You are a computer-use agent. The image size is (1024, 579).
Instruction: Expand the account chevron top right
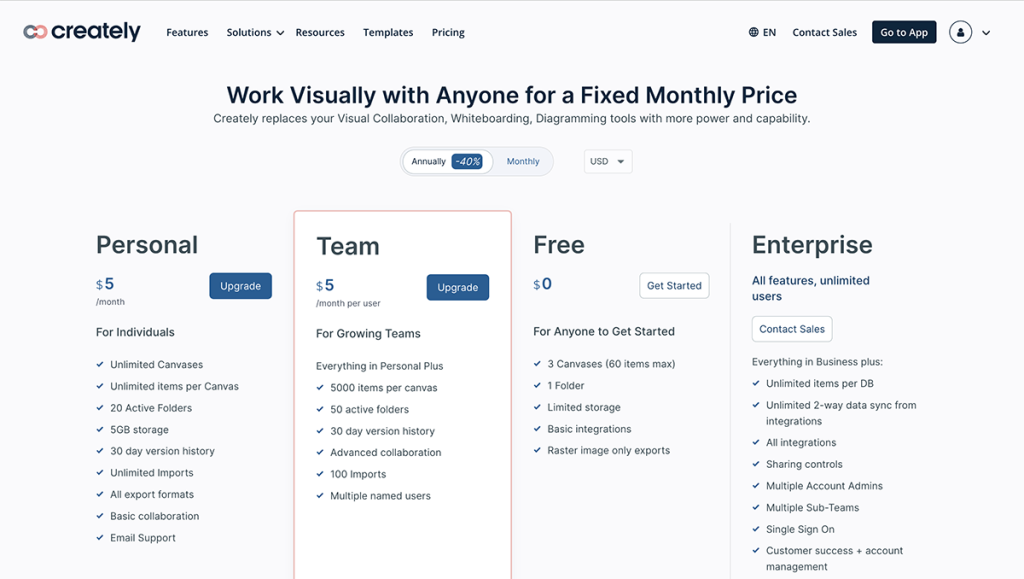click(986, 31)
